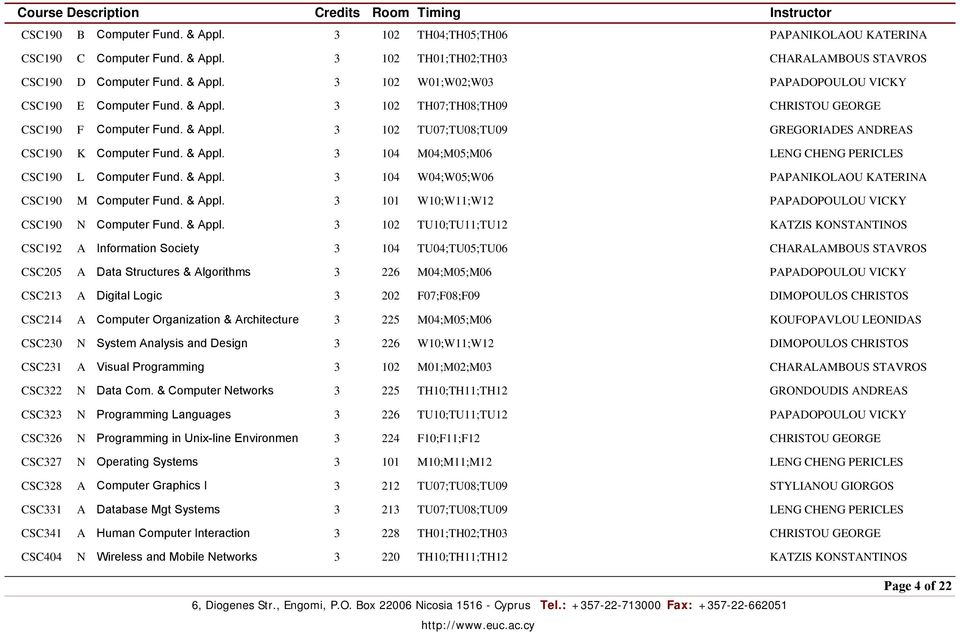Click room 202 for Digital Logic
Image resolution: width=960 pixels, height=632 pixels.
(391, 296)
